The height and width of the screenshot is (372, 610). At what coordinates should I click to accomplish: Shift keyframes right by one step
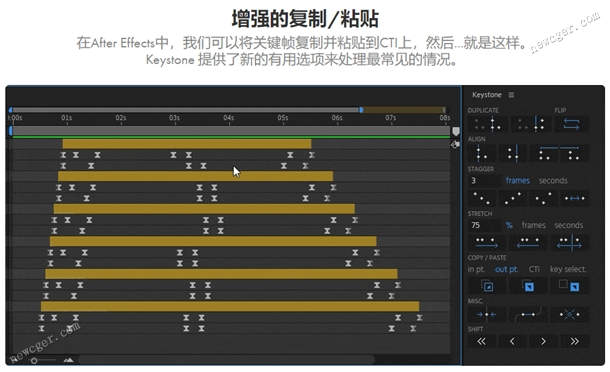pyautogui.click(x=543, y=341)
